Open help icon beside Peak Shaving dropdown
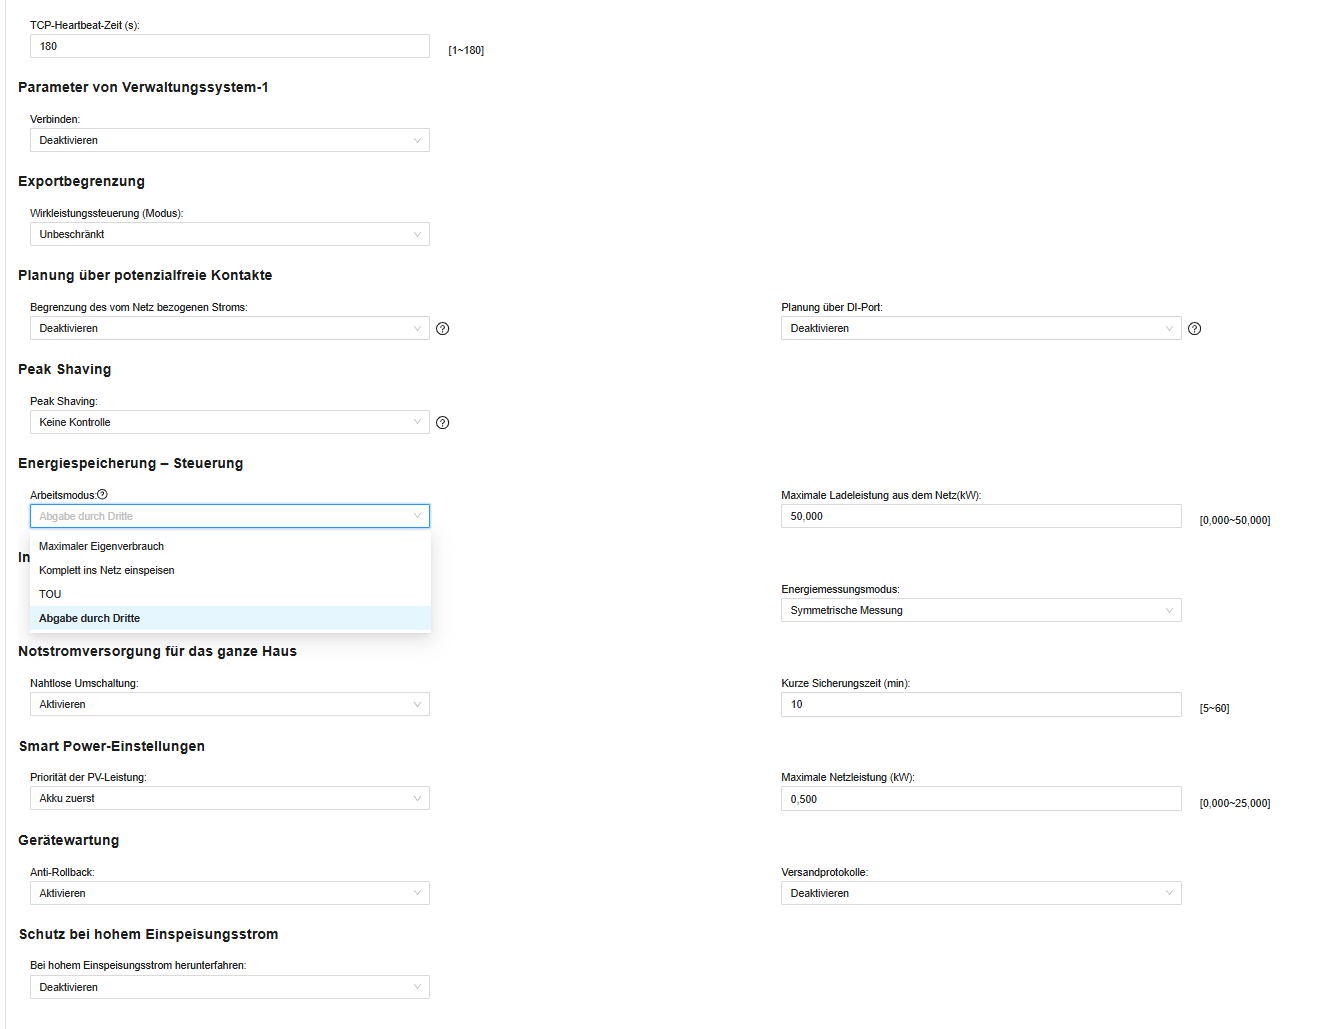The image size is (1334, 1029). [443, 423]
